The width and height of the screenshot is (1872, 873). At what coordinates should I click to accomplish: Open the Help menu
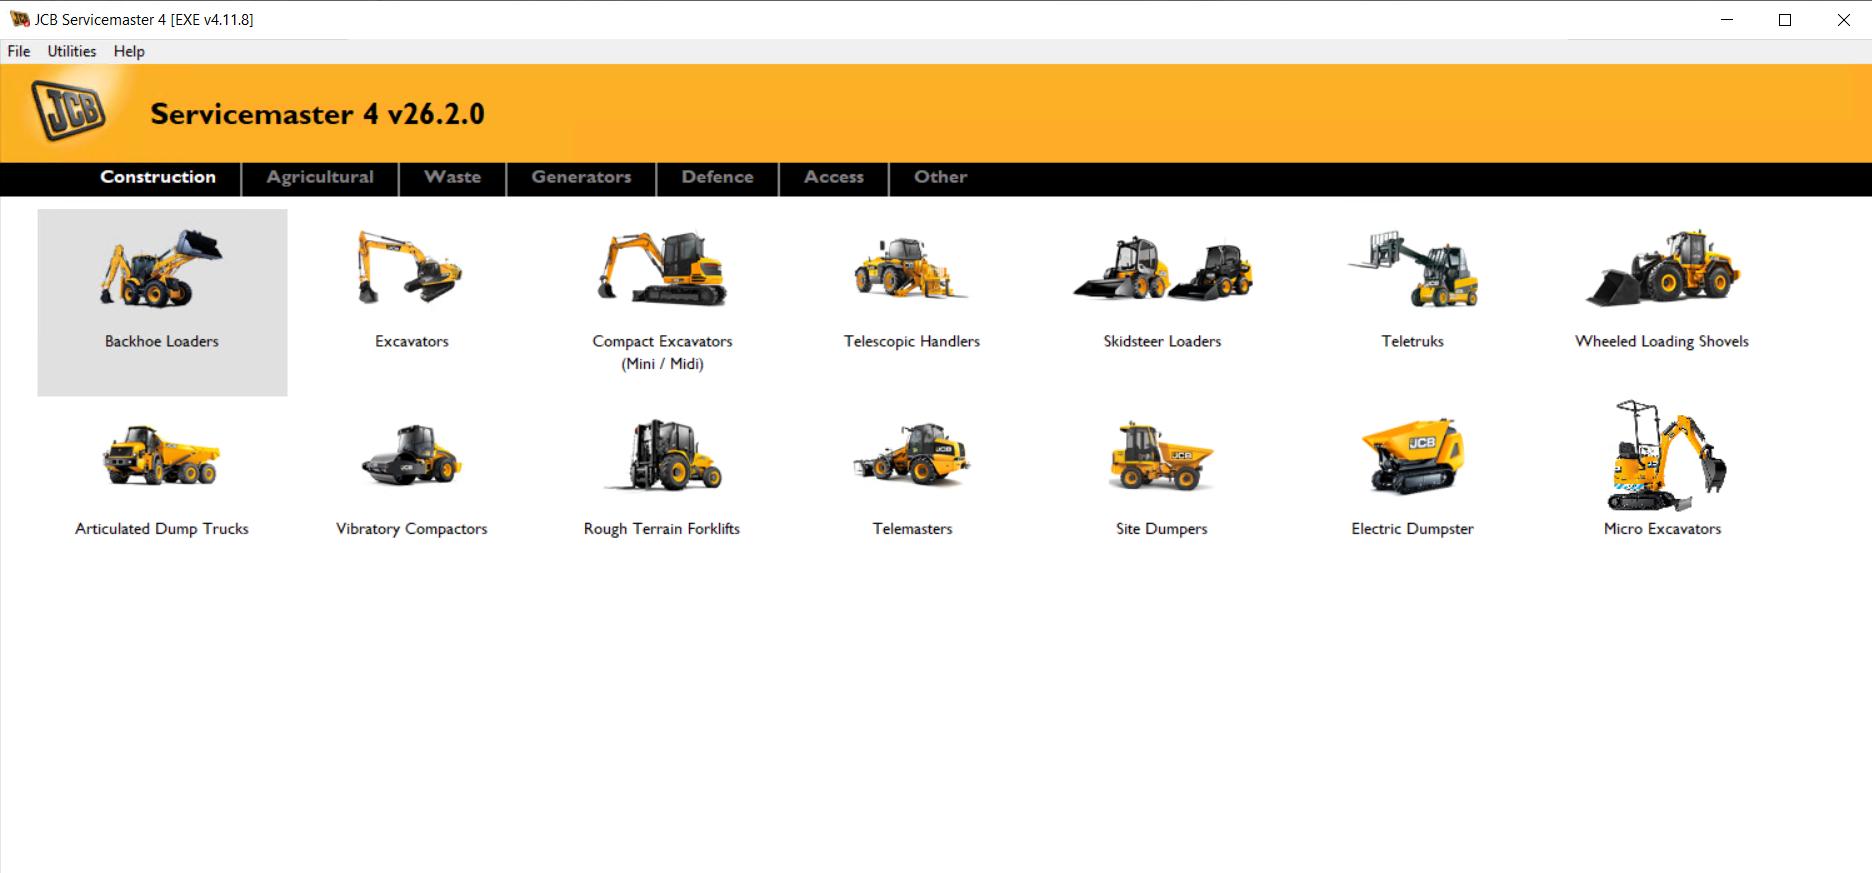pos(129,51)
